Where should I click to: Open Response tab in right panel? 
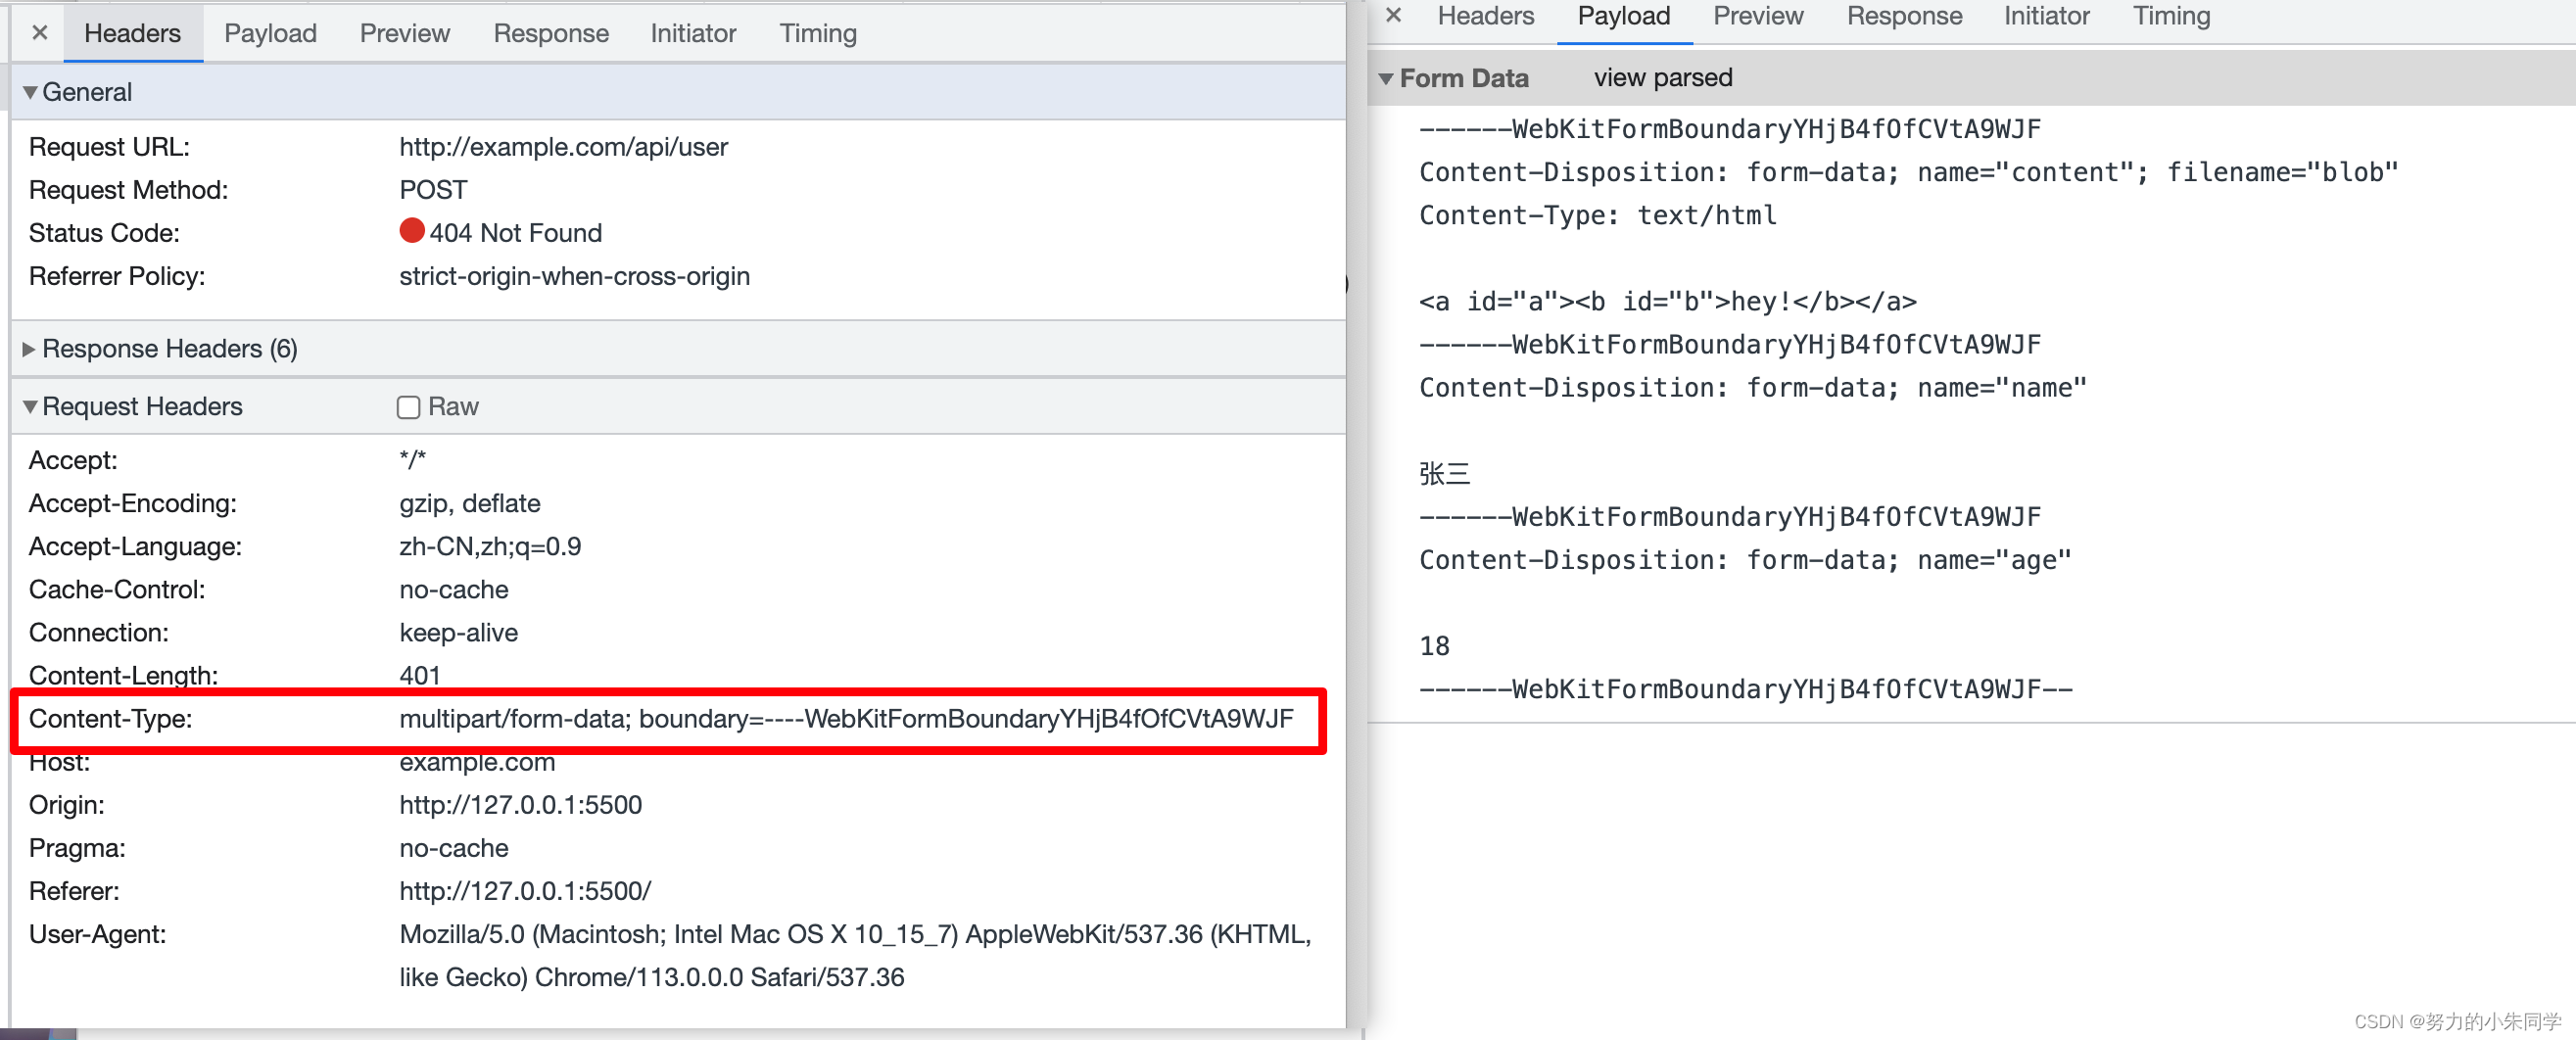(x=1904, y=16)
